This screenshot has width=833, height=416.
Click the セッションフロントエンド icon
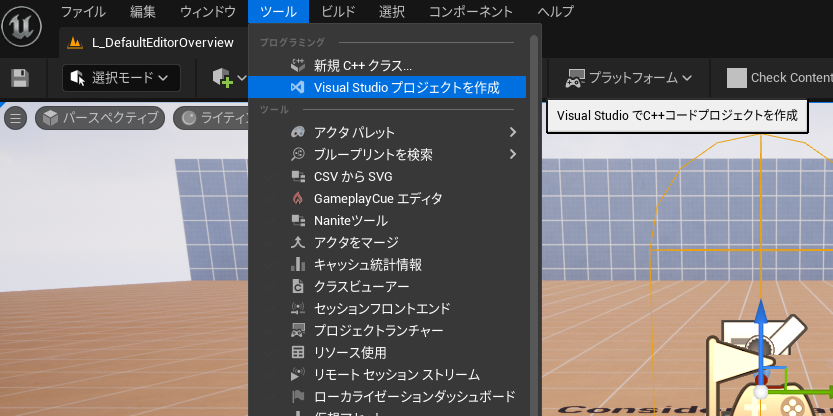298,308
